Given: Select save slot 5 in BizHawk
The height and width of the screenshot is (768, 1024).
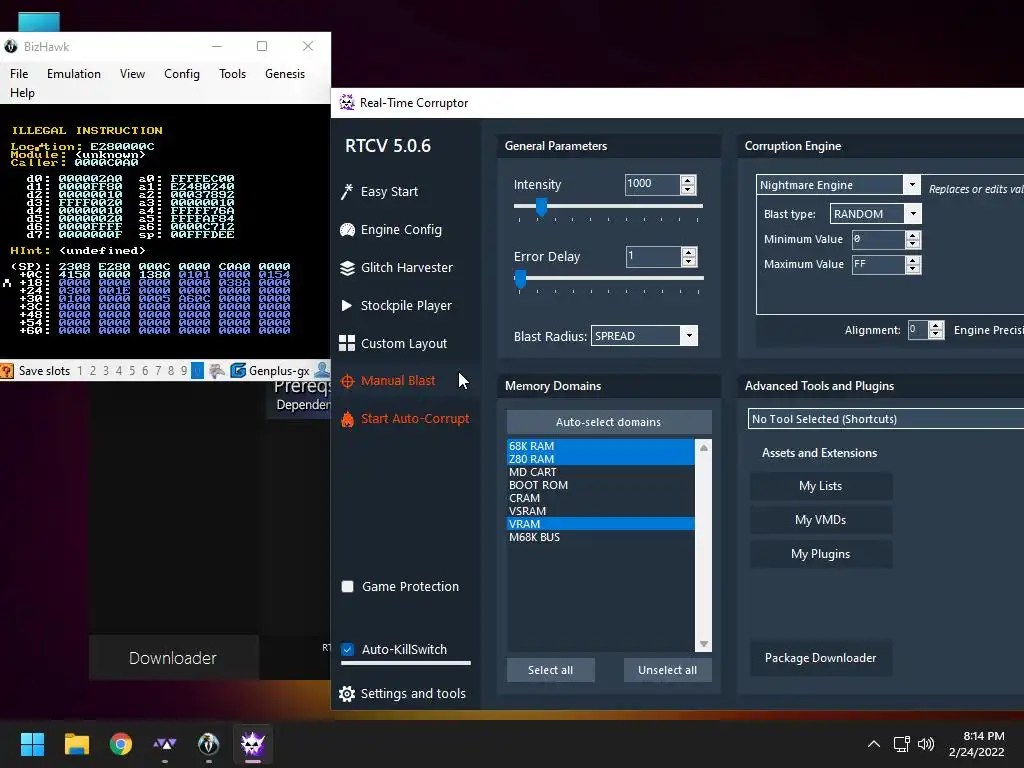Looking at the screenshot, I should [132, 371].
